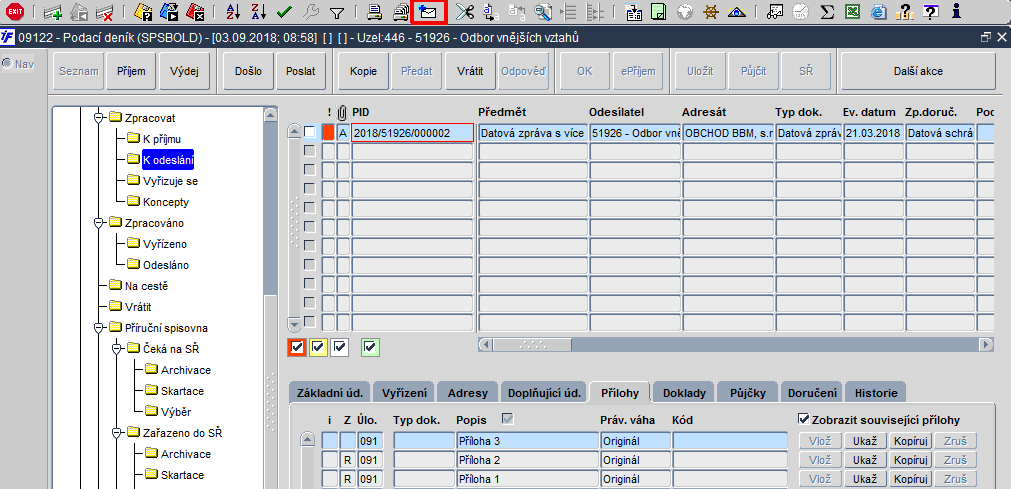Click the execute query icon with play arrow
The width and height of the screenshot is (1011, 489).
click(169, 11)
